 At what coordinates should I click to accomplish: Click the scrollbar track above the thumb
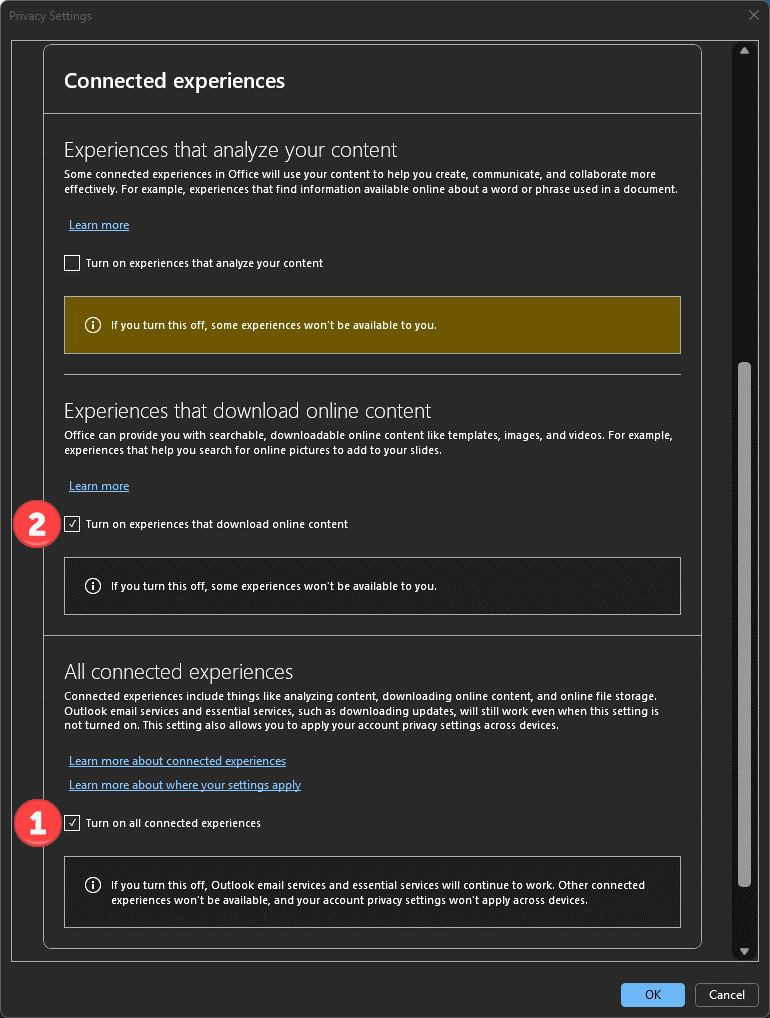pos(745,209)
